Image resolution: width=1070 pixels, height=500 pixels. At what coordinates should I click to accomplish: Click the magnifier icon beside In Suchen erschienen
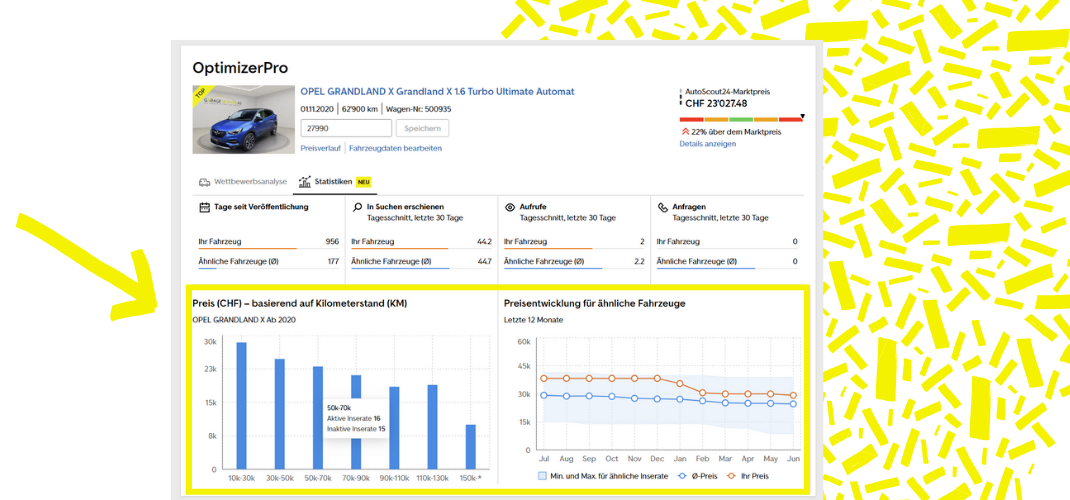[357, 207]
